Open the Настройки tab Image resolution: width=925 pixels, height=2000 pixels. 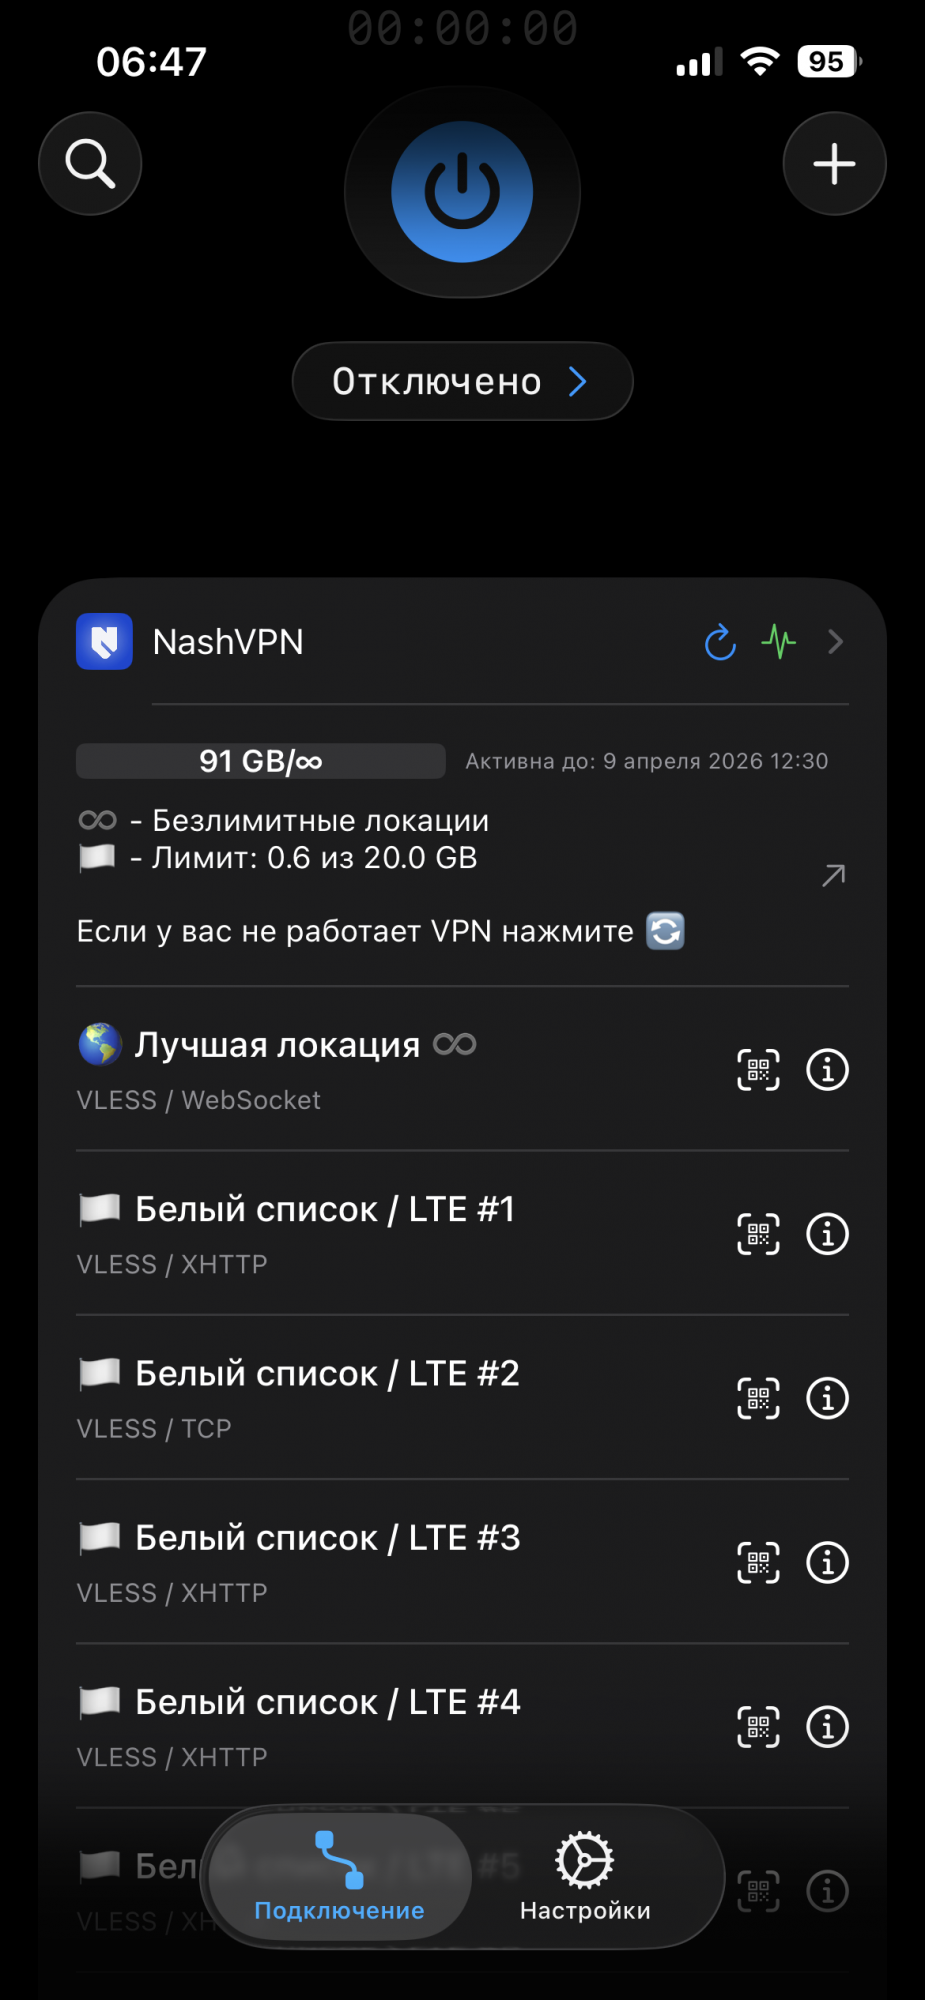click(x=585, y=1877)
